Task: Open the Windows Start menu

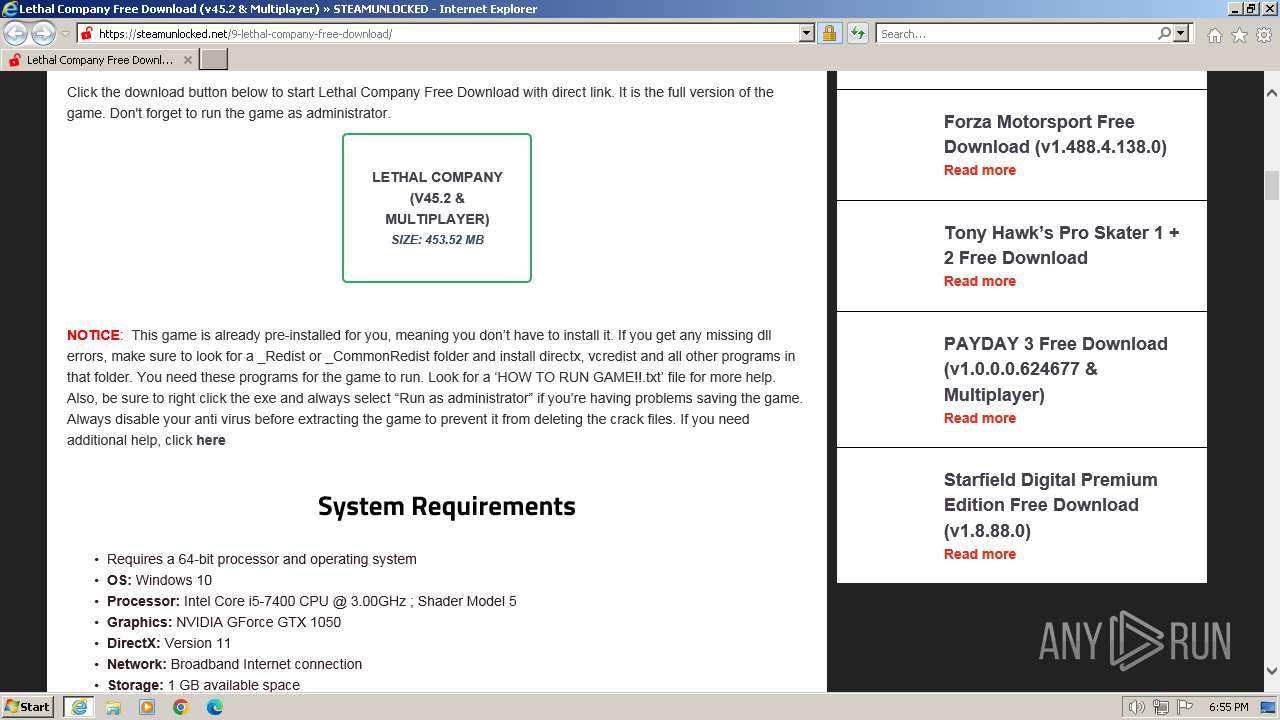Action: point(28,707)
